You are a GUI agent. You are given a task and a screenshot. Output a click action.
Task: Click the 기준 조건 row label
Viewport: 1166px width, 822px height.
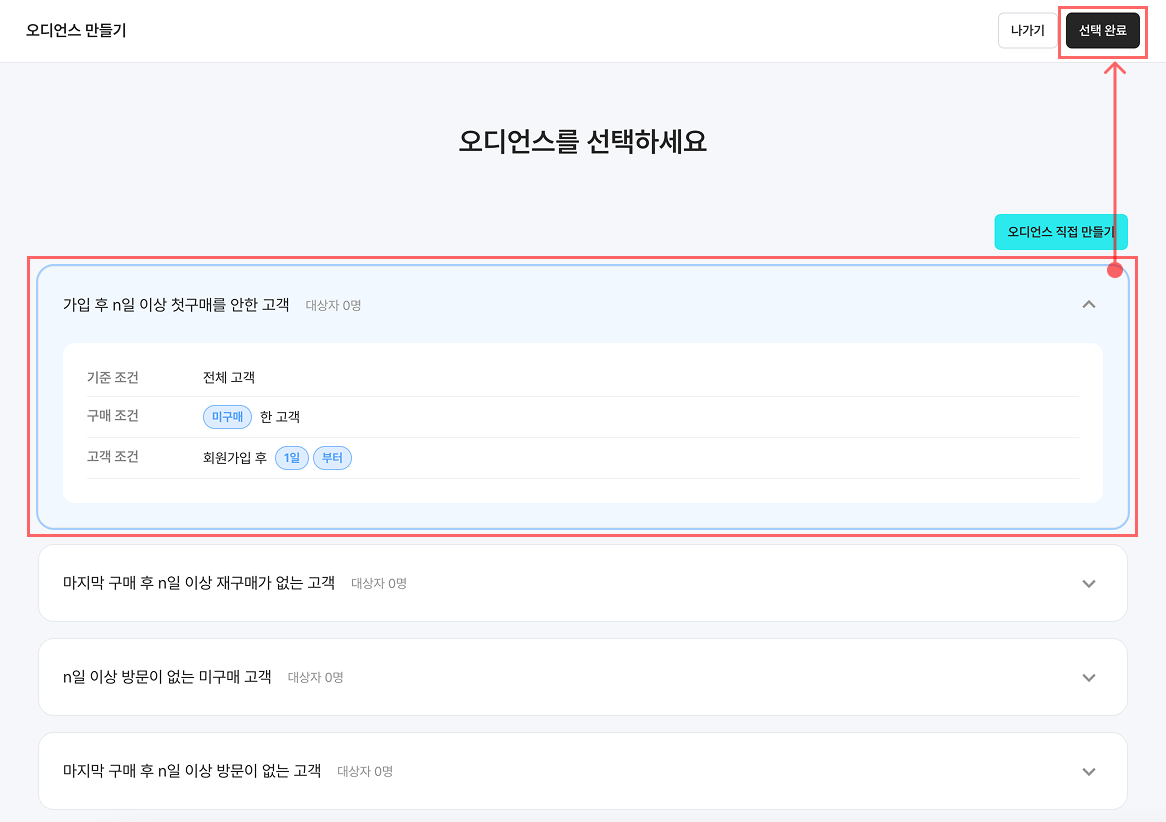pos(113,377)
